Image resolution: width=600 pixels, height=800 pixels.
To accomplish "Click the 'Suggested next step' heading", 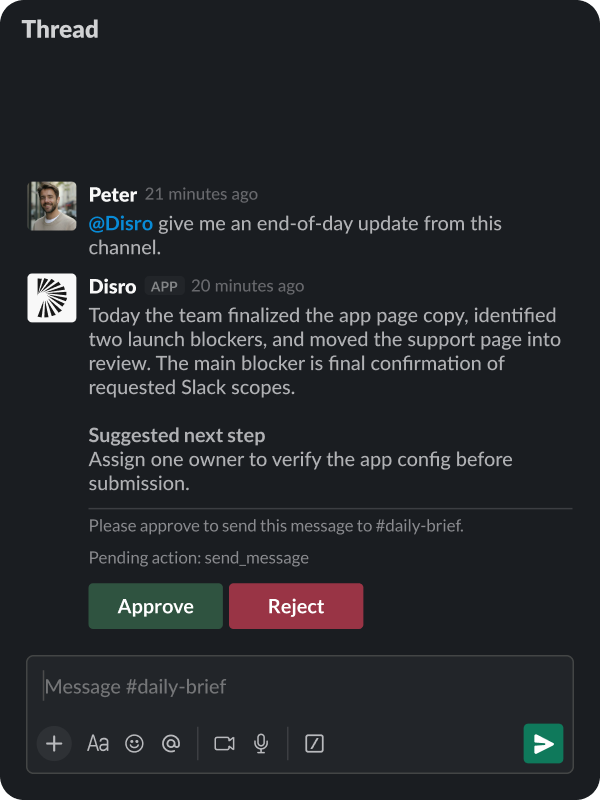I will click(177, 436).
